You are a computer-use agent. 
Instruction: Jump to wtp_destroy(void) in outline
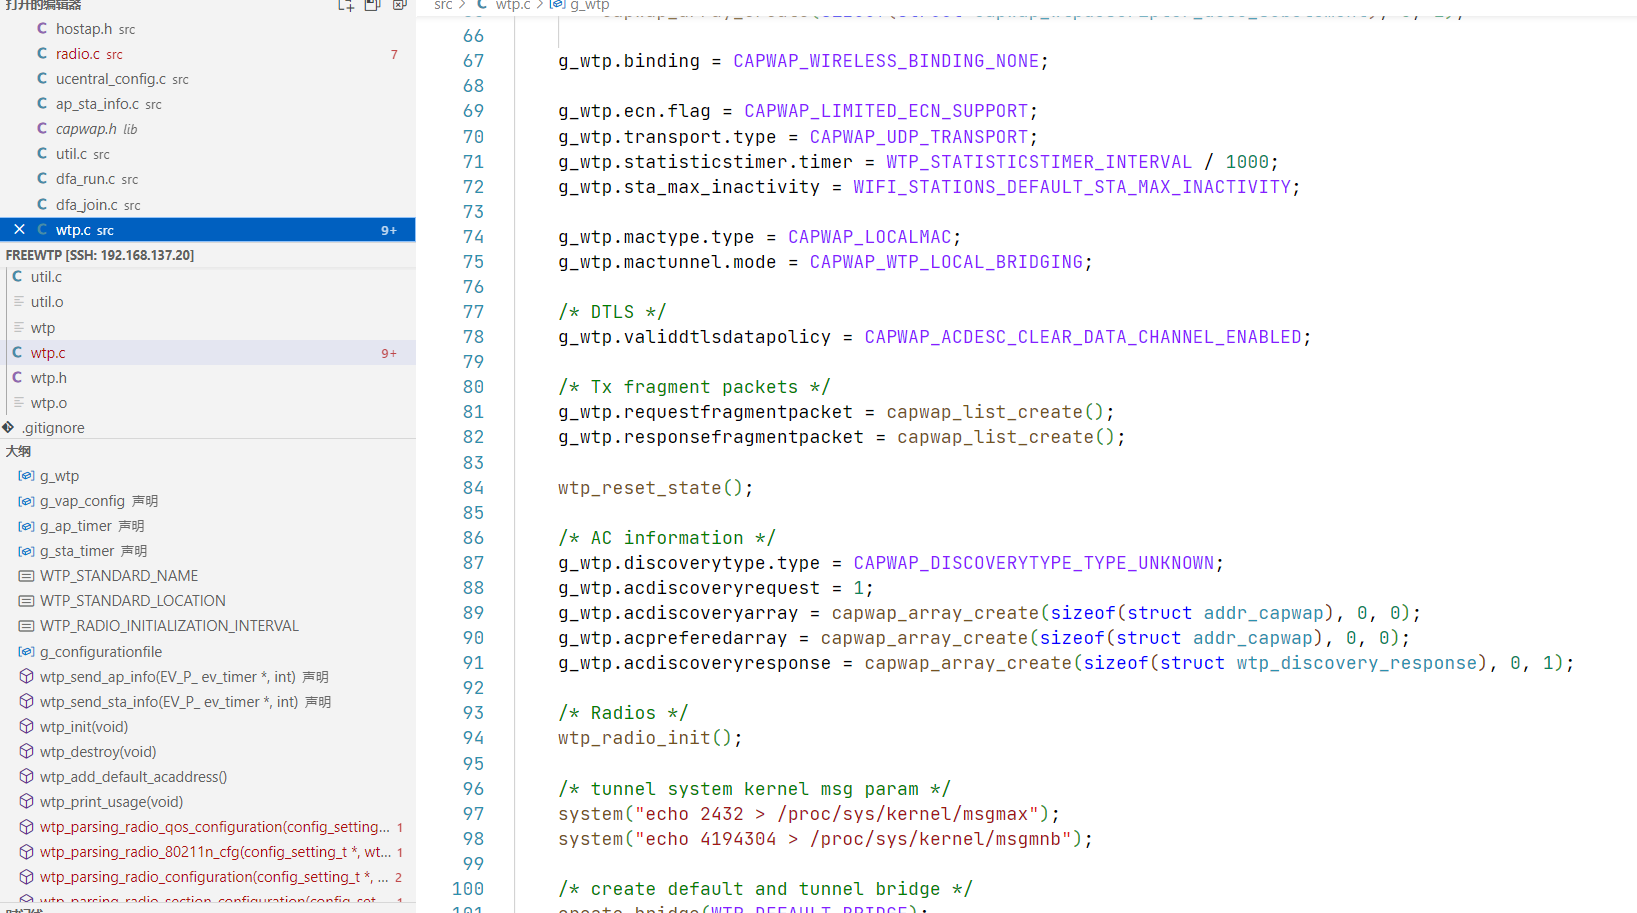click(x=208, y=752)
